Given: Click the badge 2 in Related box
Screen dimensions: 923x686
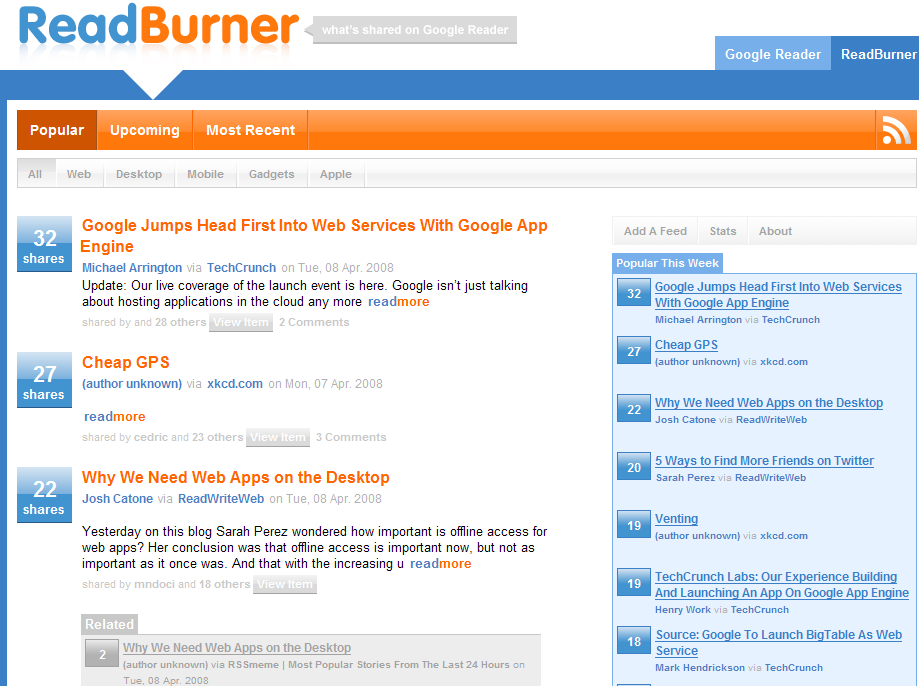Looking at the screenshot, I should click(102, 653).
